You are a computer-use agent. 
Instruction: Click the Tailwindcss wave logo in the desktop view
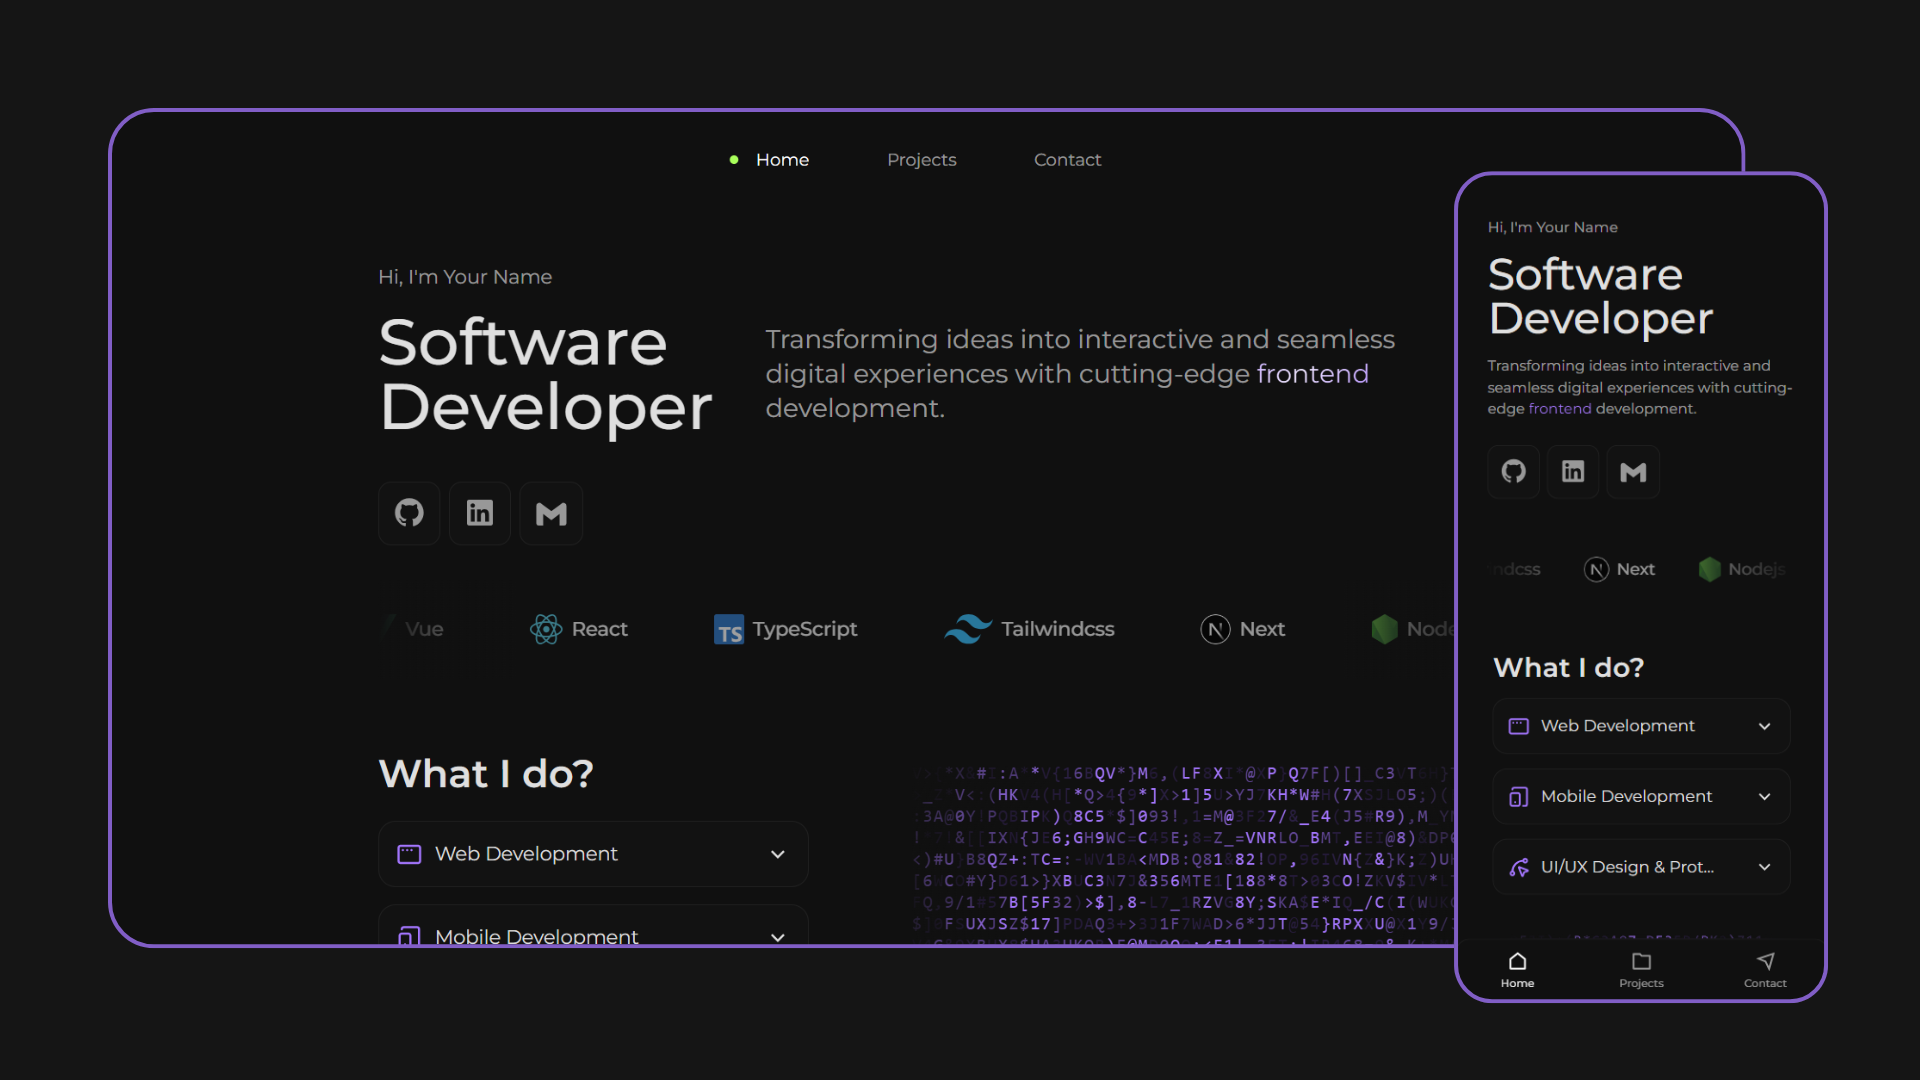pyautogui.click(x=968, y=629)
